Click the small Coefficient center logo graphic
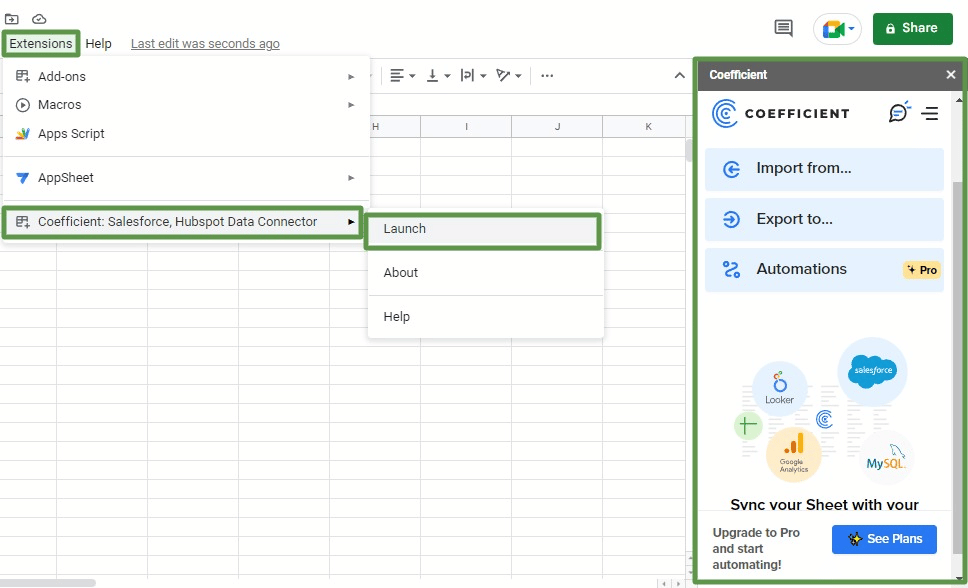The width and height of the screenshot is (968, 588). pyautogui.click(x=825, y=420)
